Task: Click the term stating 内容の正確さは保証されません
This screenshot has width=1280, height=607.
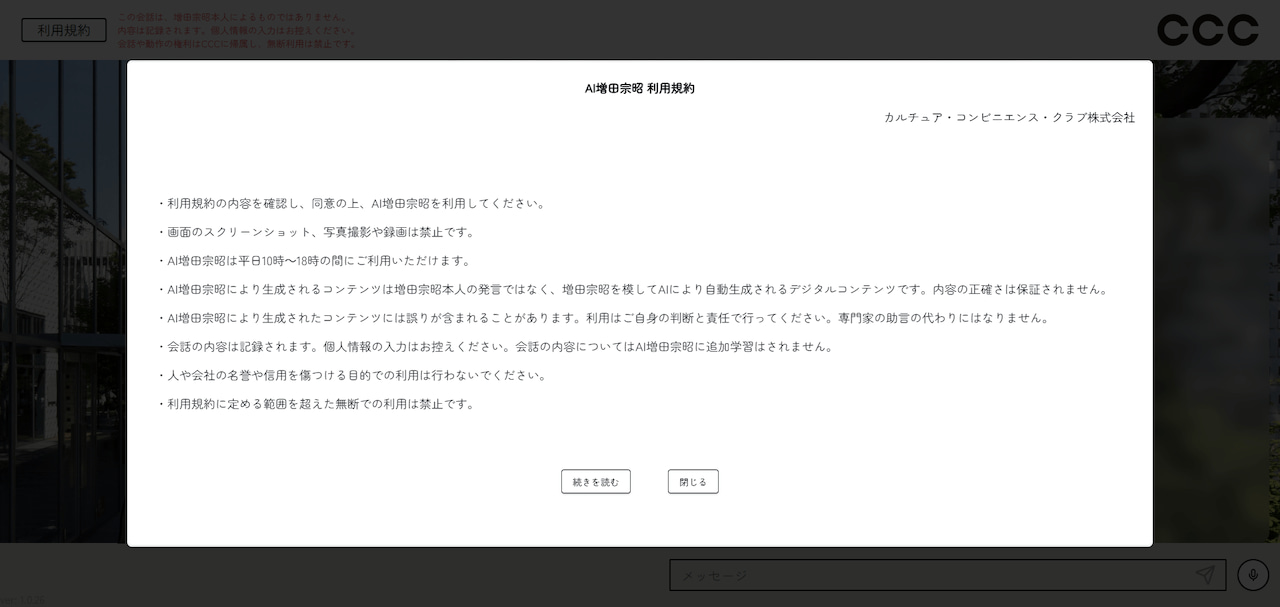Action: point(634,289)
